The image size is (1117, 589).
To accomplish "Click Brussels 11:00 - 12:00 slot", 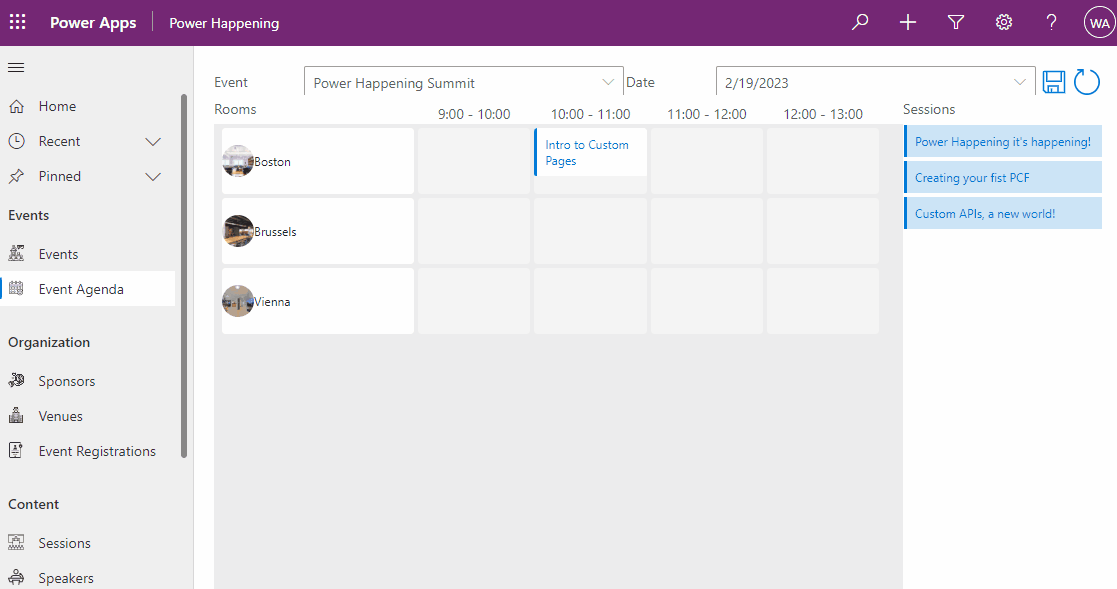I will pyautogui.click(x=707, y=231).
